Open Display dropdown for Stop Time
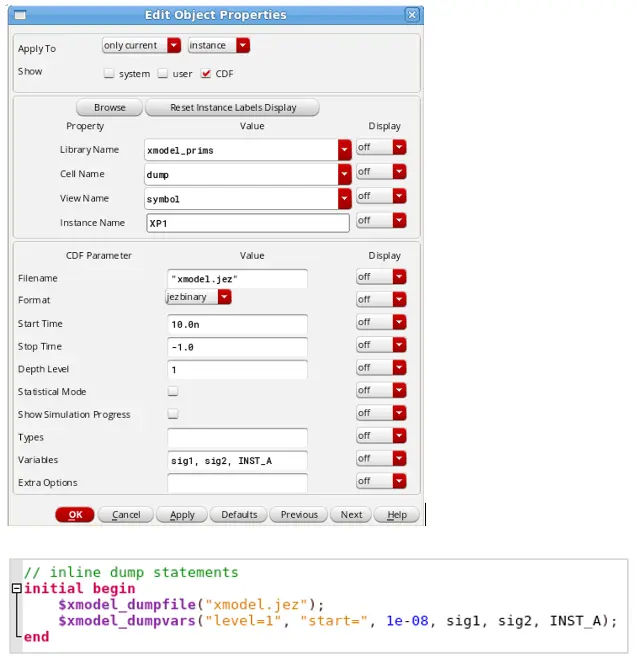Image resolution: width=637 pixels, height=660 pixels. pos(381,345)
